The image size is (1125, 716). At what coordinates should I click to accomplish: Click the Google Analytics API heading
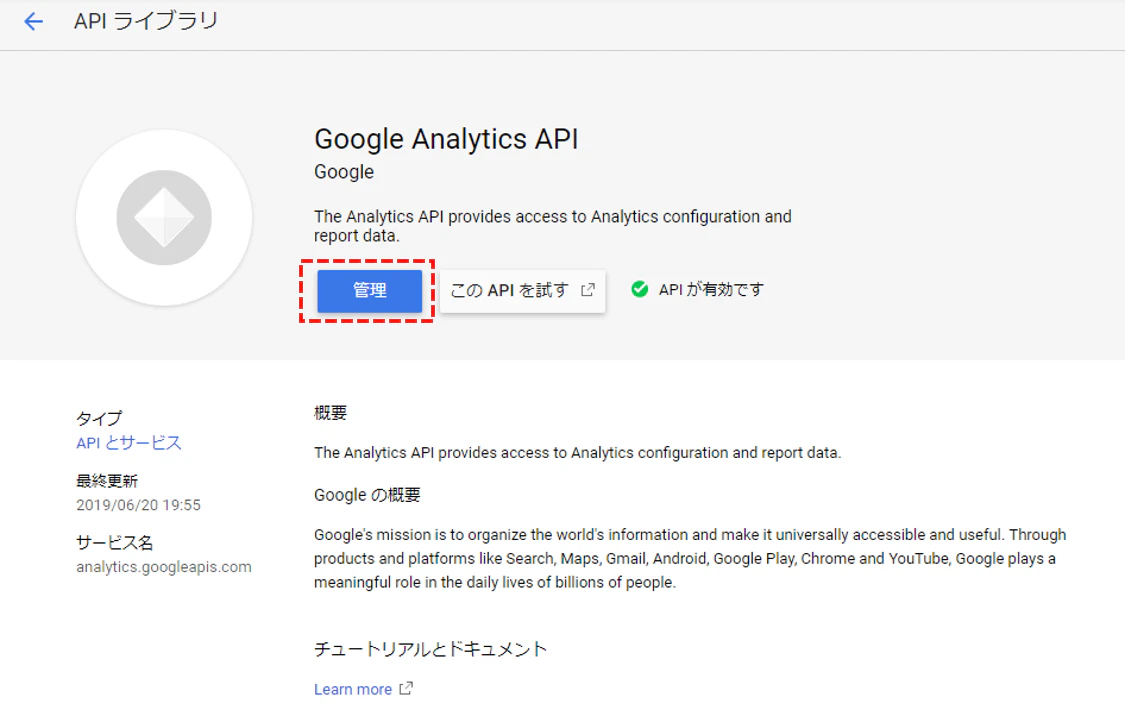click(x=446, y=139)
